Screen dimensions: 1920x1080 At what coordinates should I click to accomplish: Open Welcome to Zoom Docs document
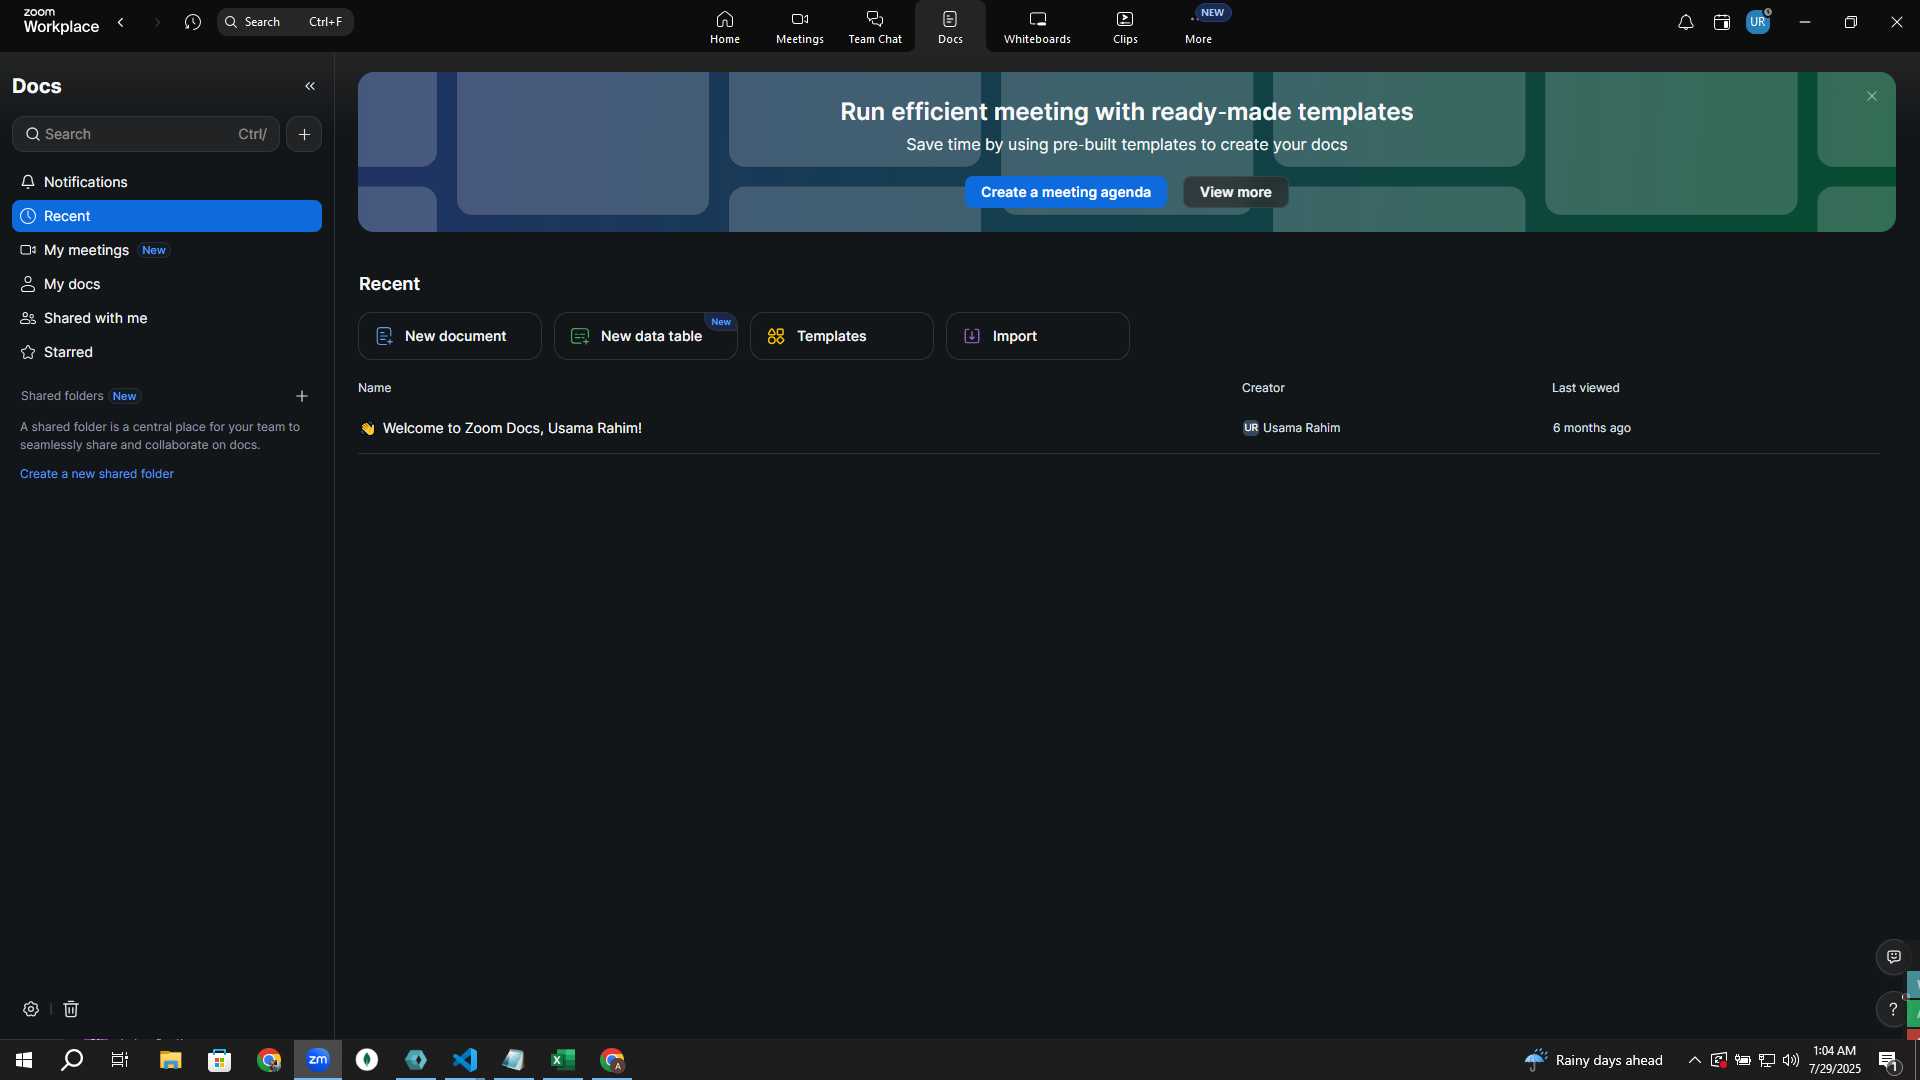(x=512, y=428)
